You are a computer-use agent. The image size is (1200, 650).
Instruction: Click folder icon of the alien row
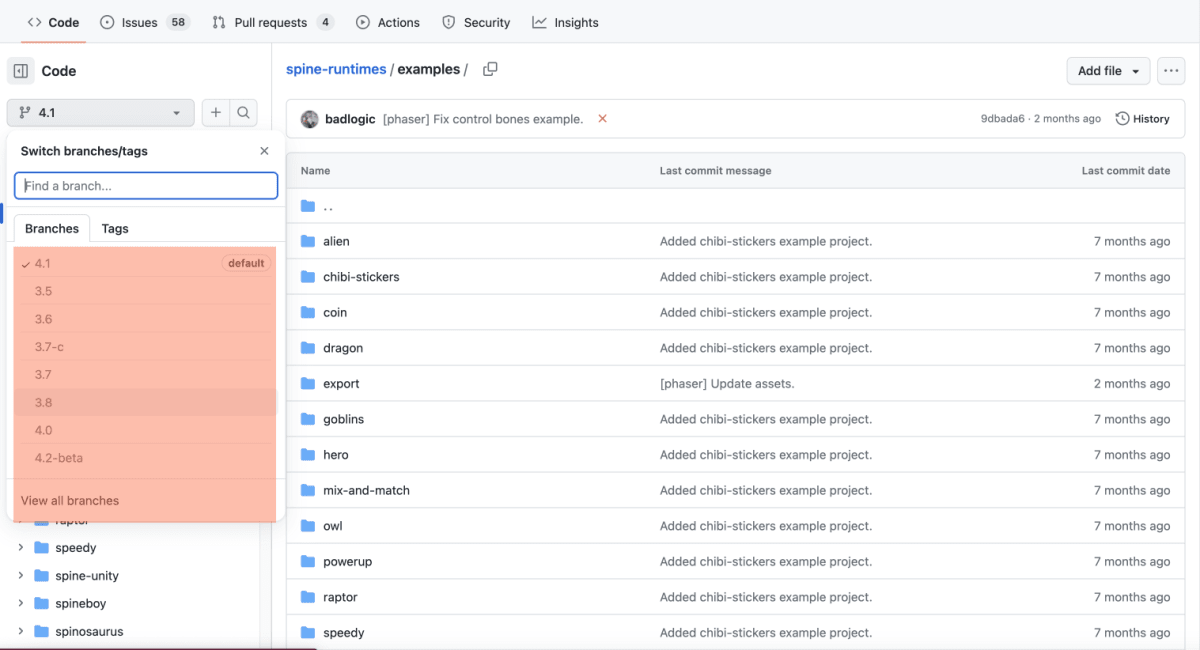click(x=308, y=241)
